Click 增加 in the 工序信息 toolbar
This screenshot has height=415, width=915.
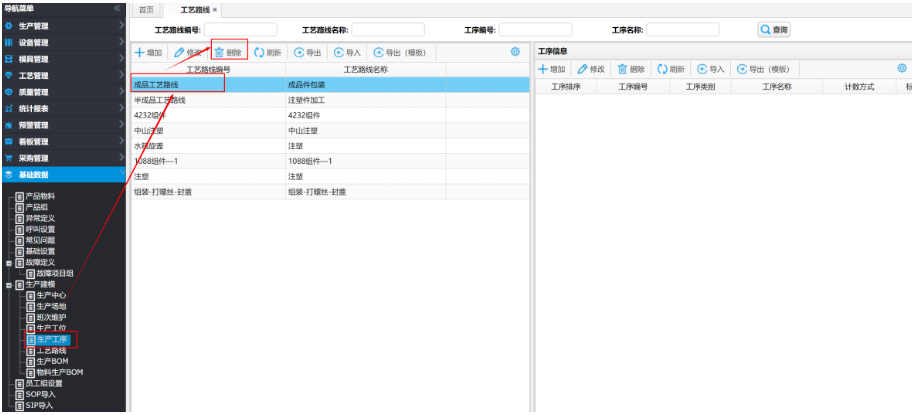[551, 69]
